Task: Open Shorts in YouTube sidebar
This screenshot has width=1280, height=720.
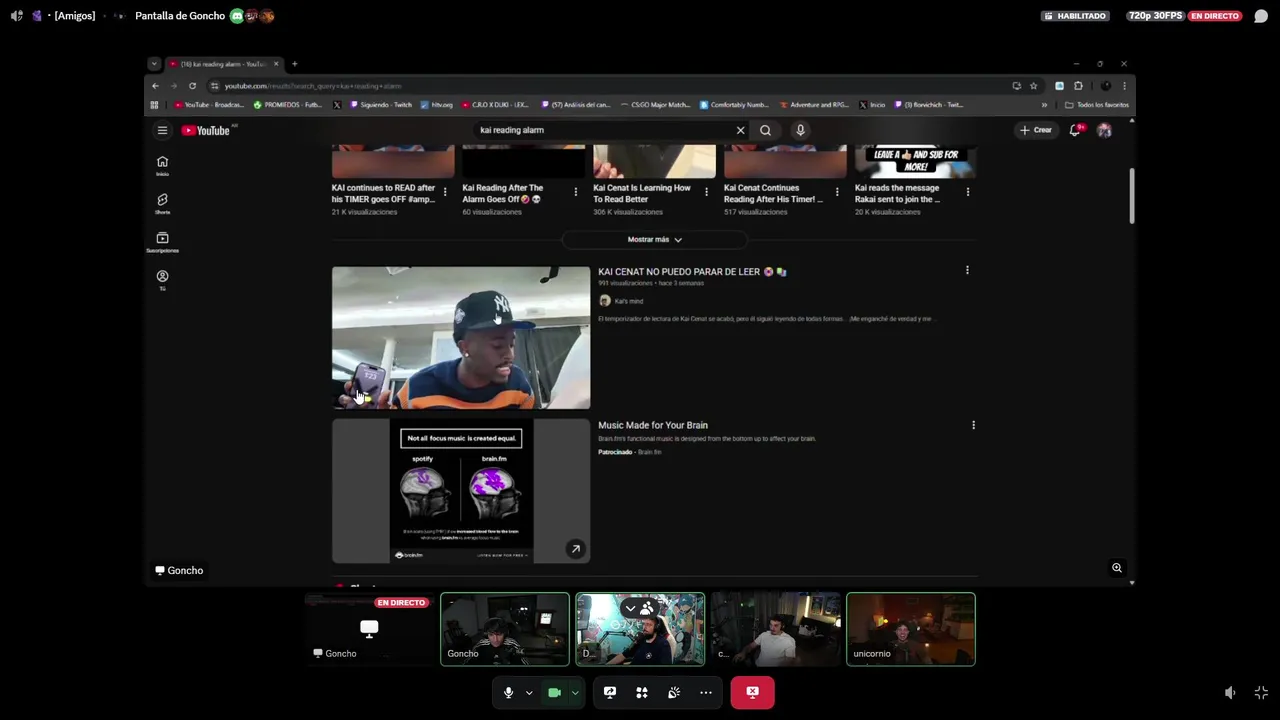Action: coord(162,204)
